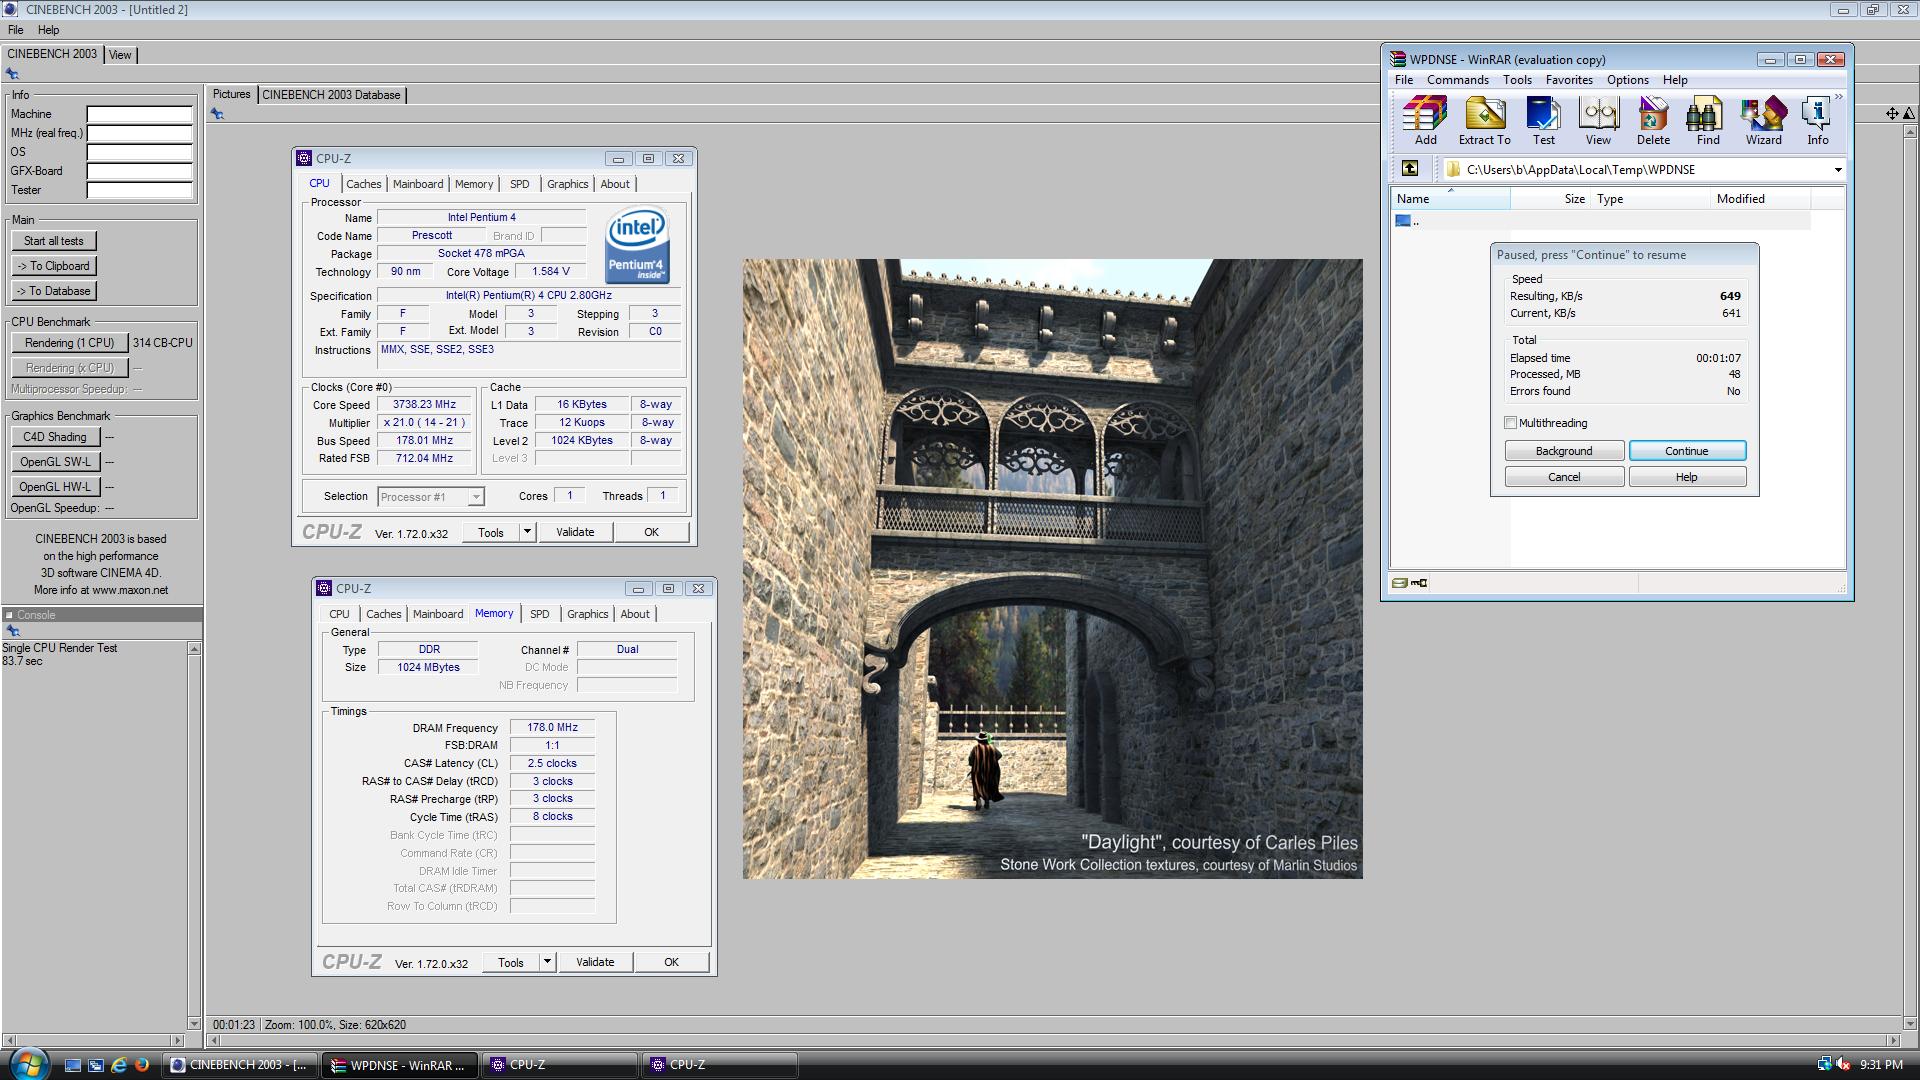Click OK in lower CPU-Z window
The height and width of the screenshot is (1080, 1920).
[x=671, y=962]
